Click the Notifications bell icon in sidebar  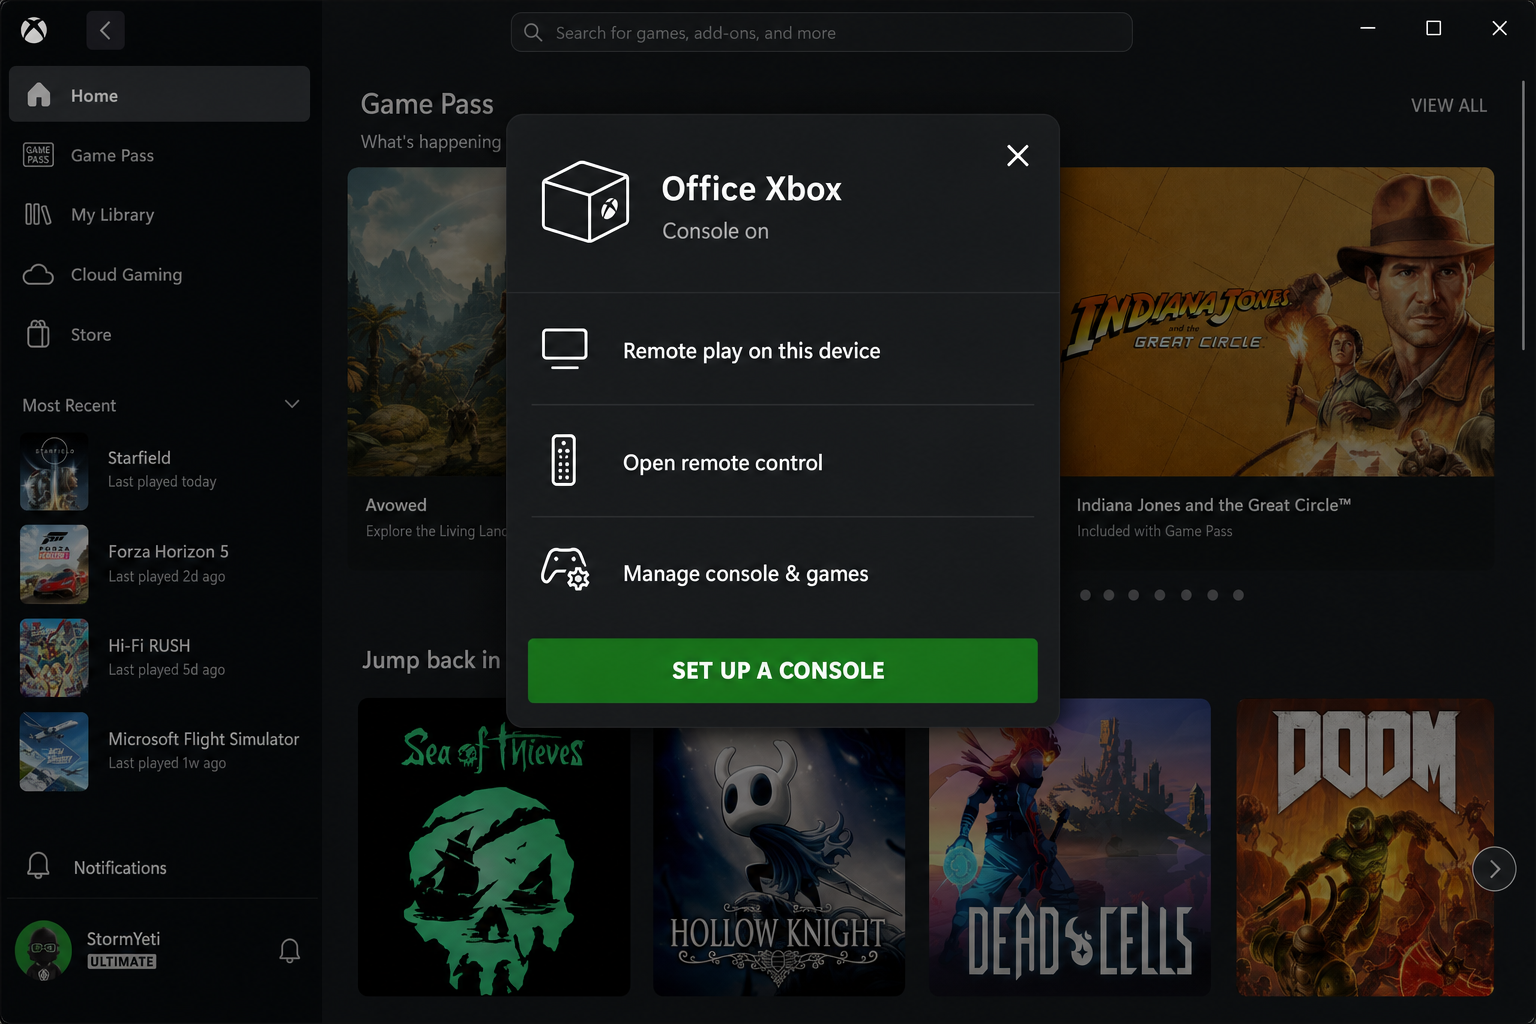38,866
